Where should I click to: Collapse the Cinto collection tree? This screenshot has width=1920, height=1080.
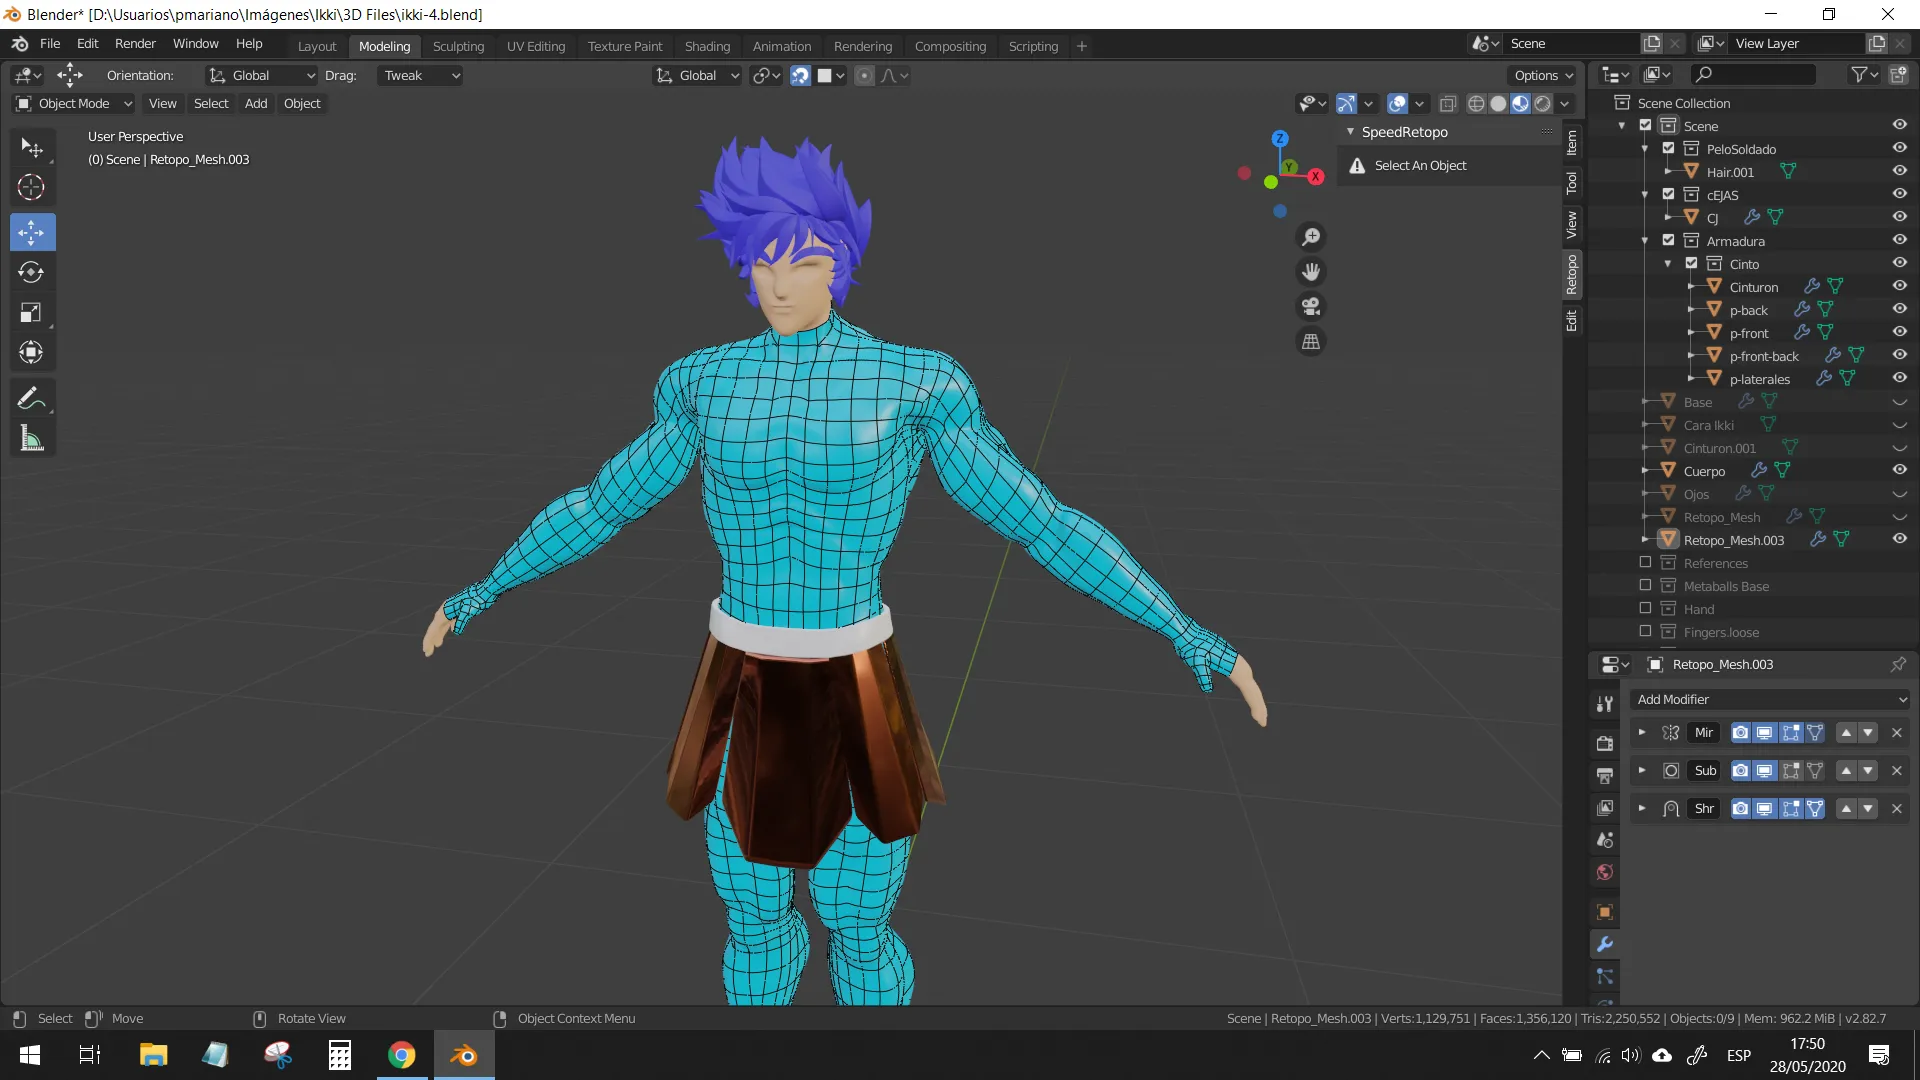(1667, 264)
